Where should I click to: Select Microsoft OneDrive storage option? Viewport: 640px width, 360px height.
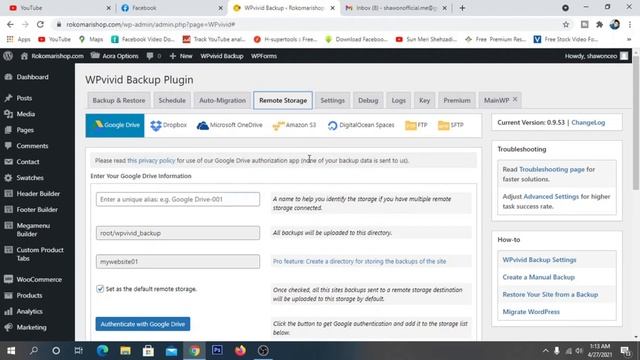(229, 125)
